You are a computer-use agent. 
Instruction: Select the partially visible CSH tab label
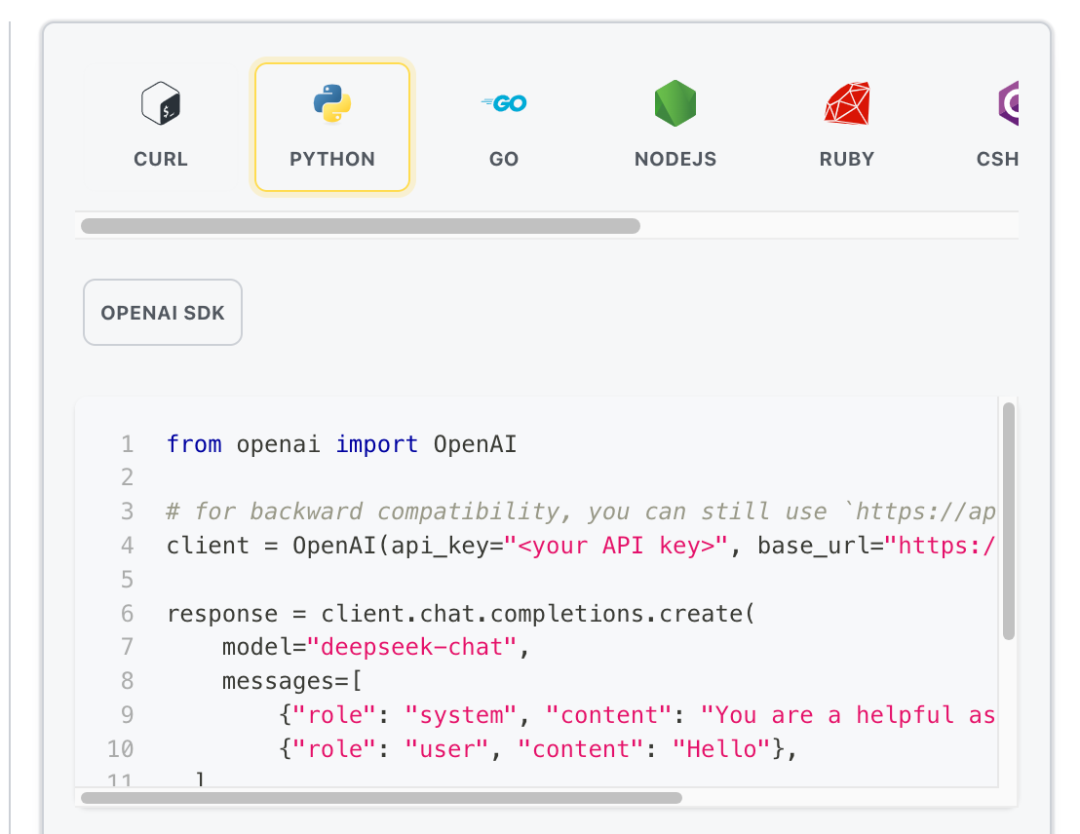click(x=997, y=159)
